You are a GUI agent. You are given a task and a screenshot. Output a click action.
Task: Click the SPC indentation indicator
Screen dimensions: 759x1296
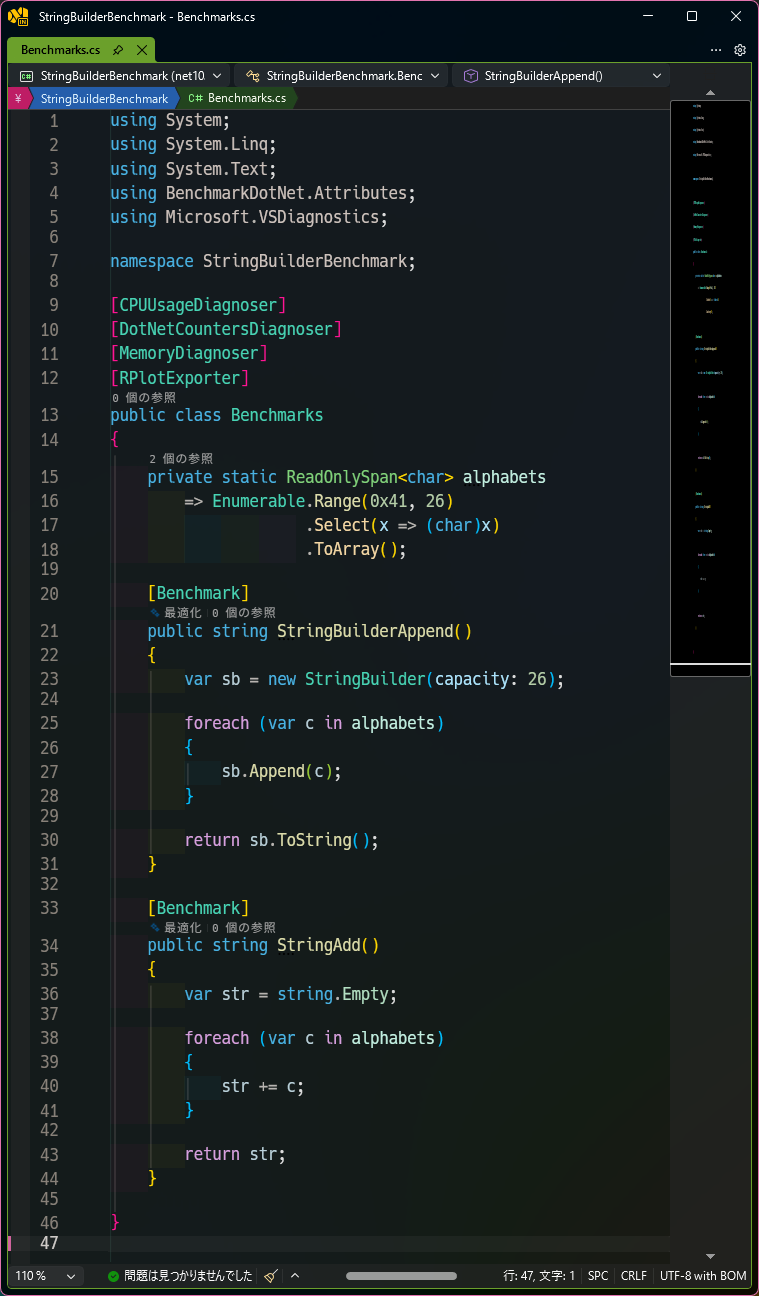pyautogui.click(x=598, y=1276)
